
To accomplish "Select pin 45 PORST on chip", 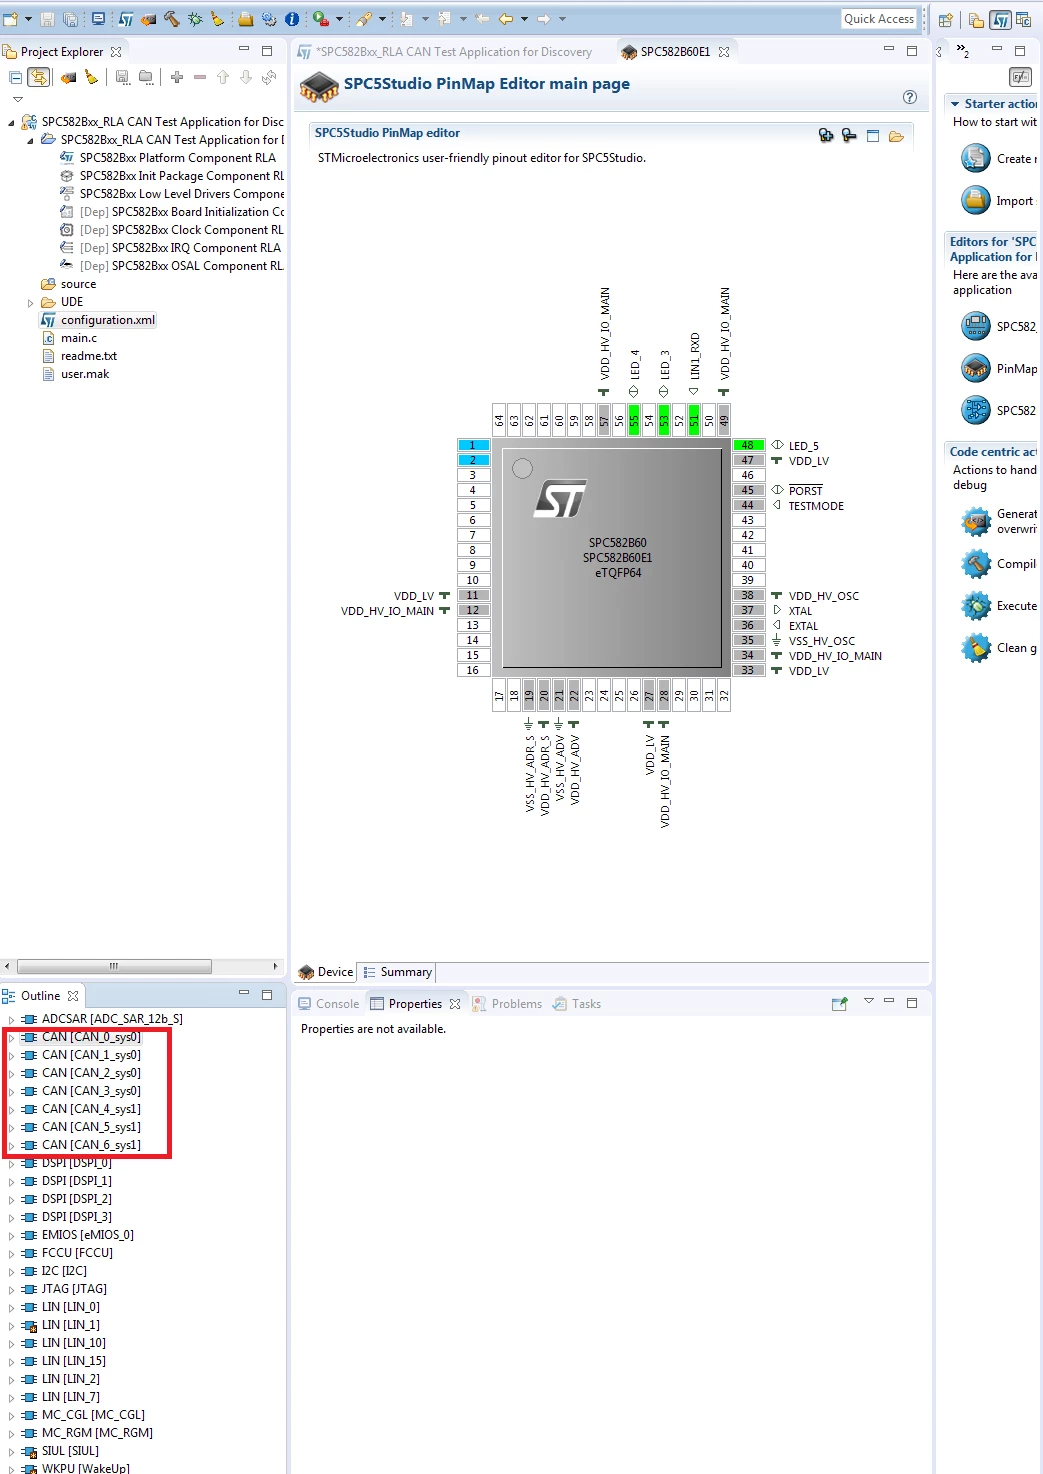I will click(748, 490).
